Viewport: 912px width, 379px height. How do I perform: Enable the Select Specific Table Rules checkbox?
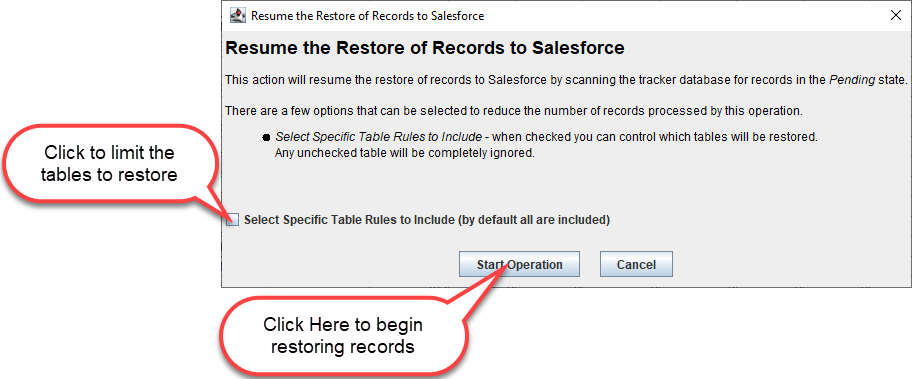[x=233, y=220]
